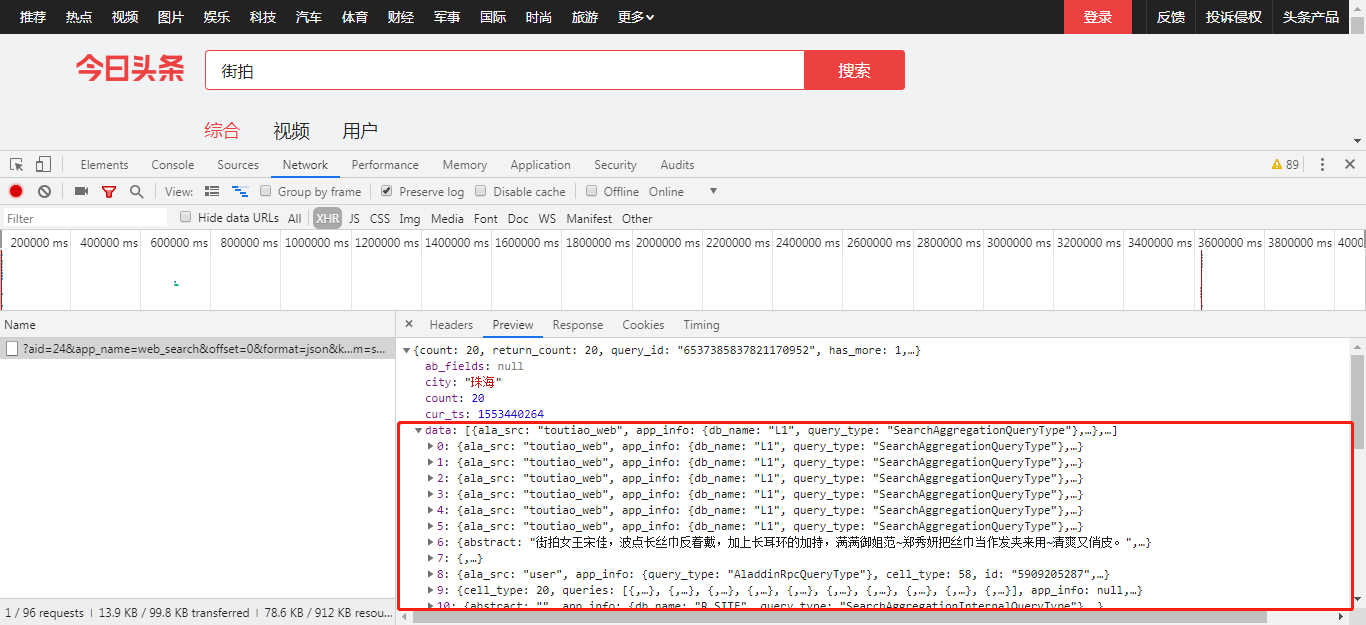Expand data item 3
Screen dimensions: 1366x625
pos(431,494)
